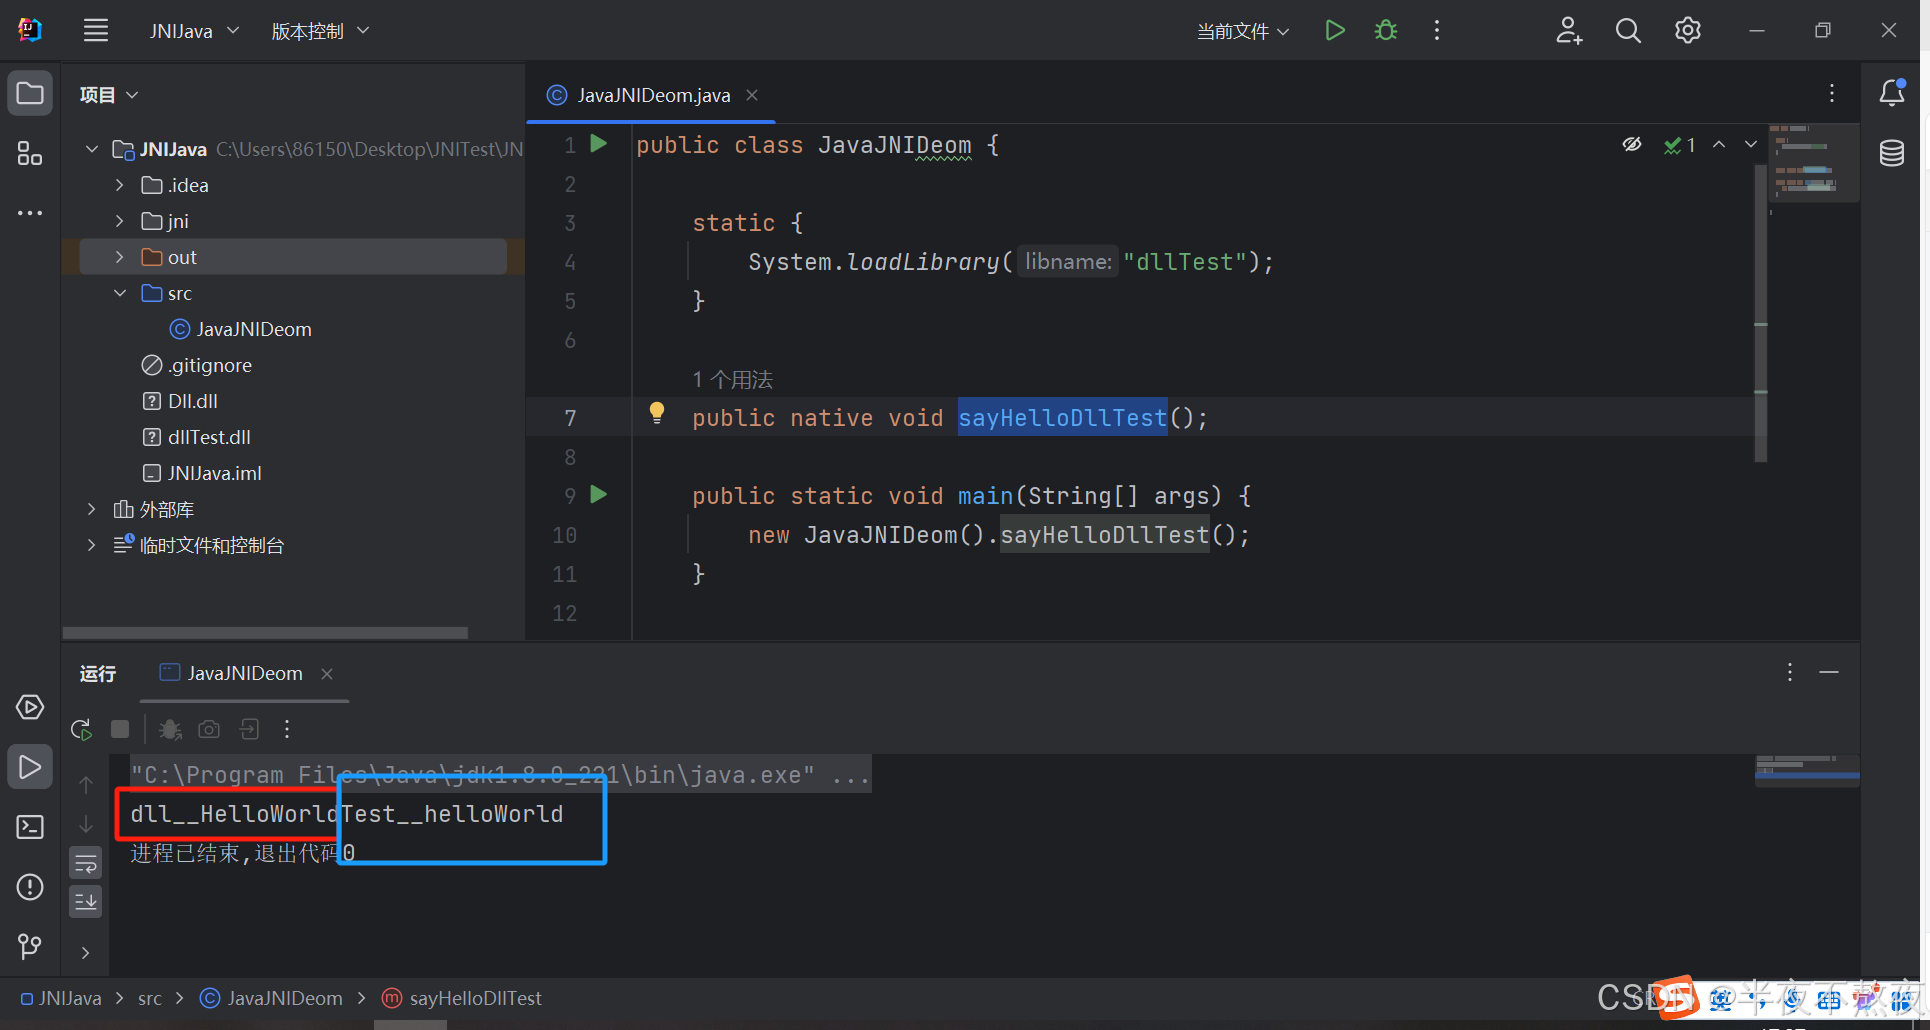1930x1030 pixels.
Task: Open the main hamburger menu
Action: click(x=95, y=30)
